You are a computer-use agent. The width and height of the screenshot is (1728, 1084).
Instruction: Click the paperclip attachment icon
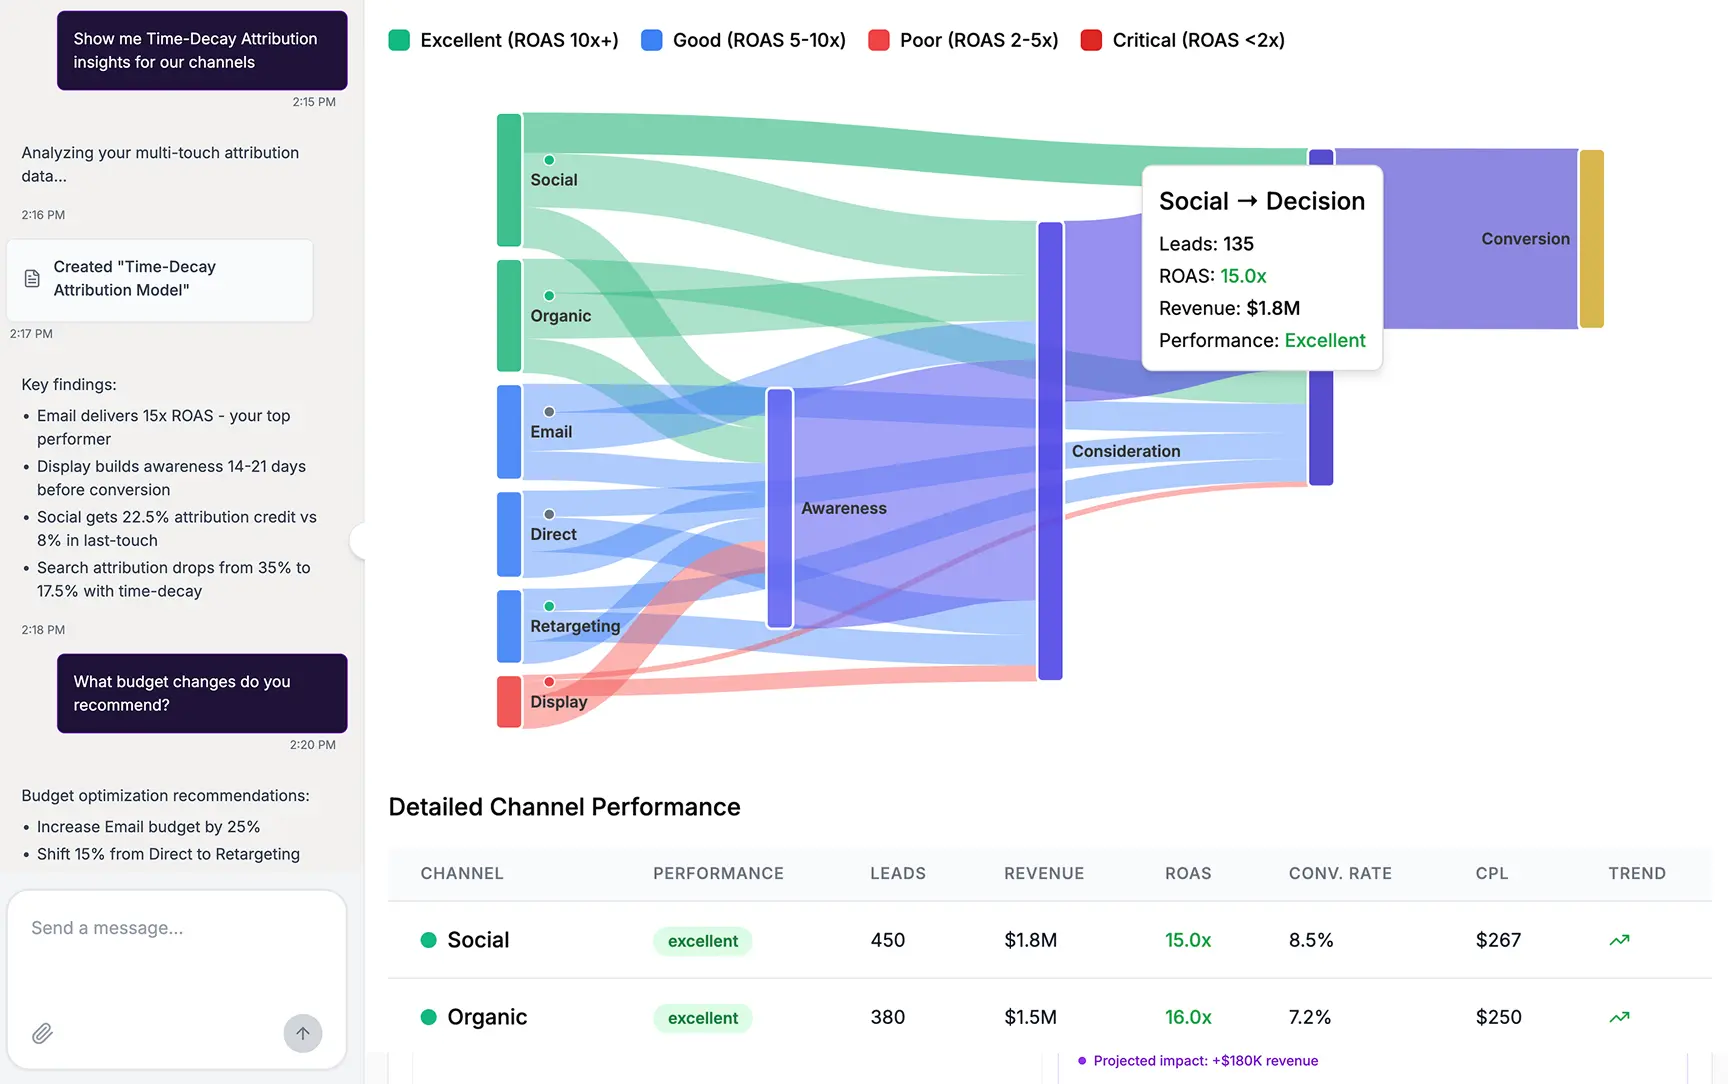coord(41,1032)
